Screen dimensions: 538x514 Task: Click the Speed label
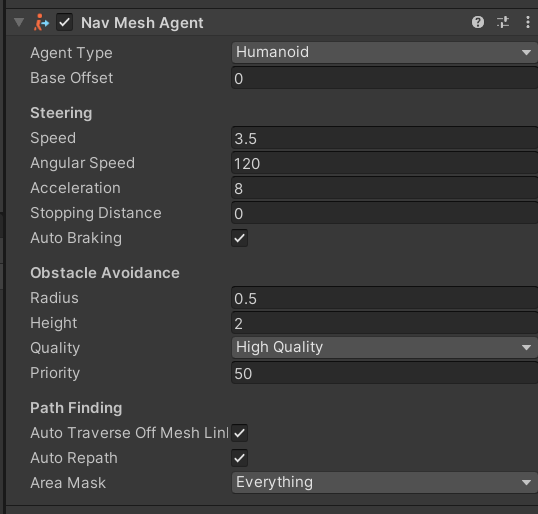coord(53,138)
